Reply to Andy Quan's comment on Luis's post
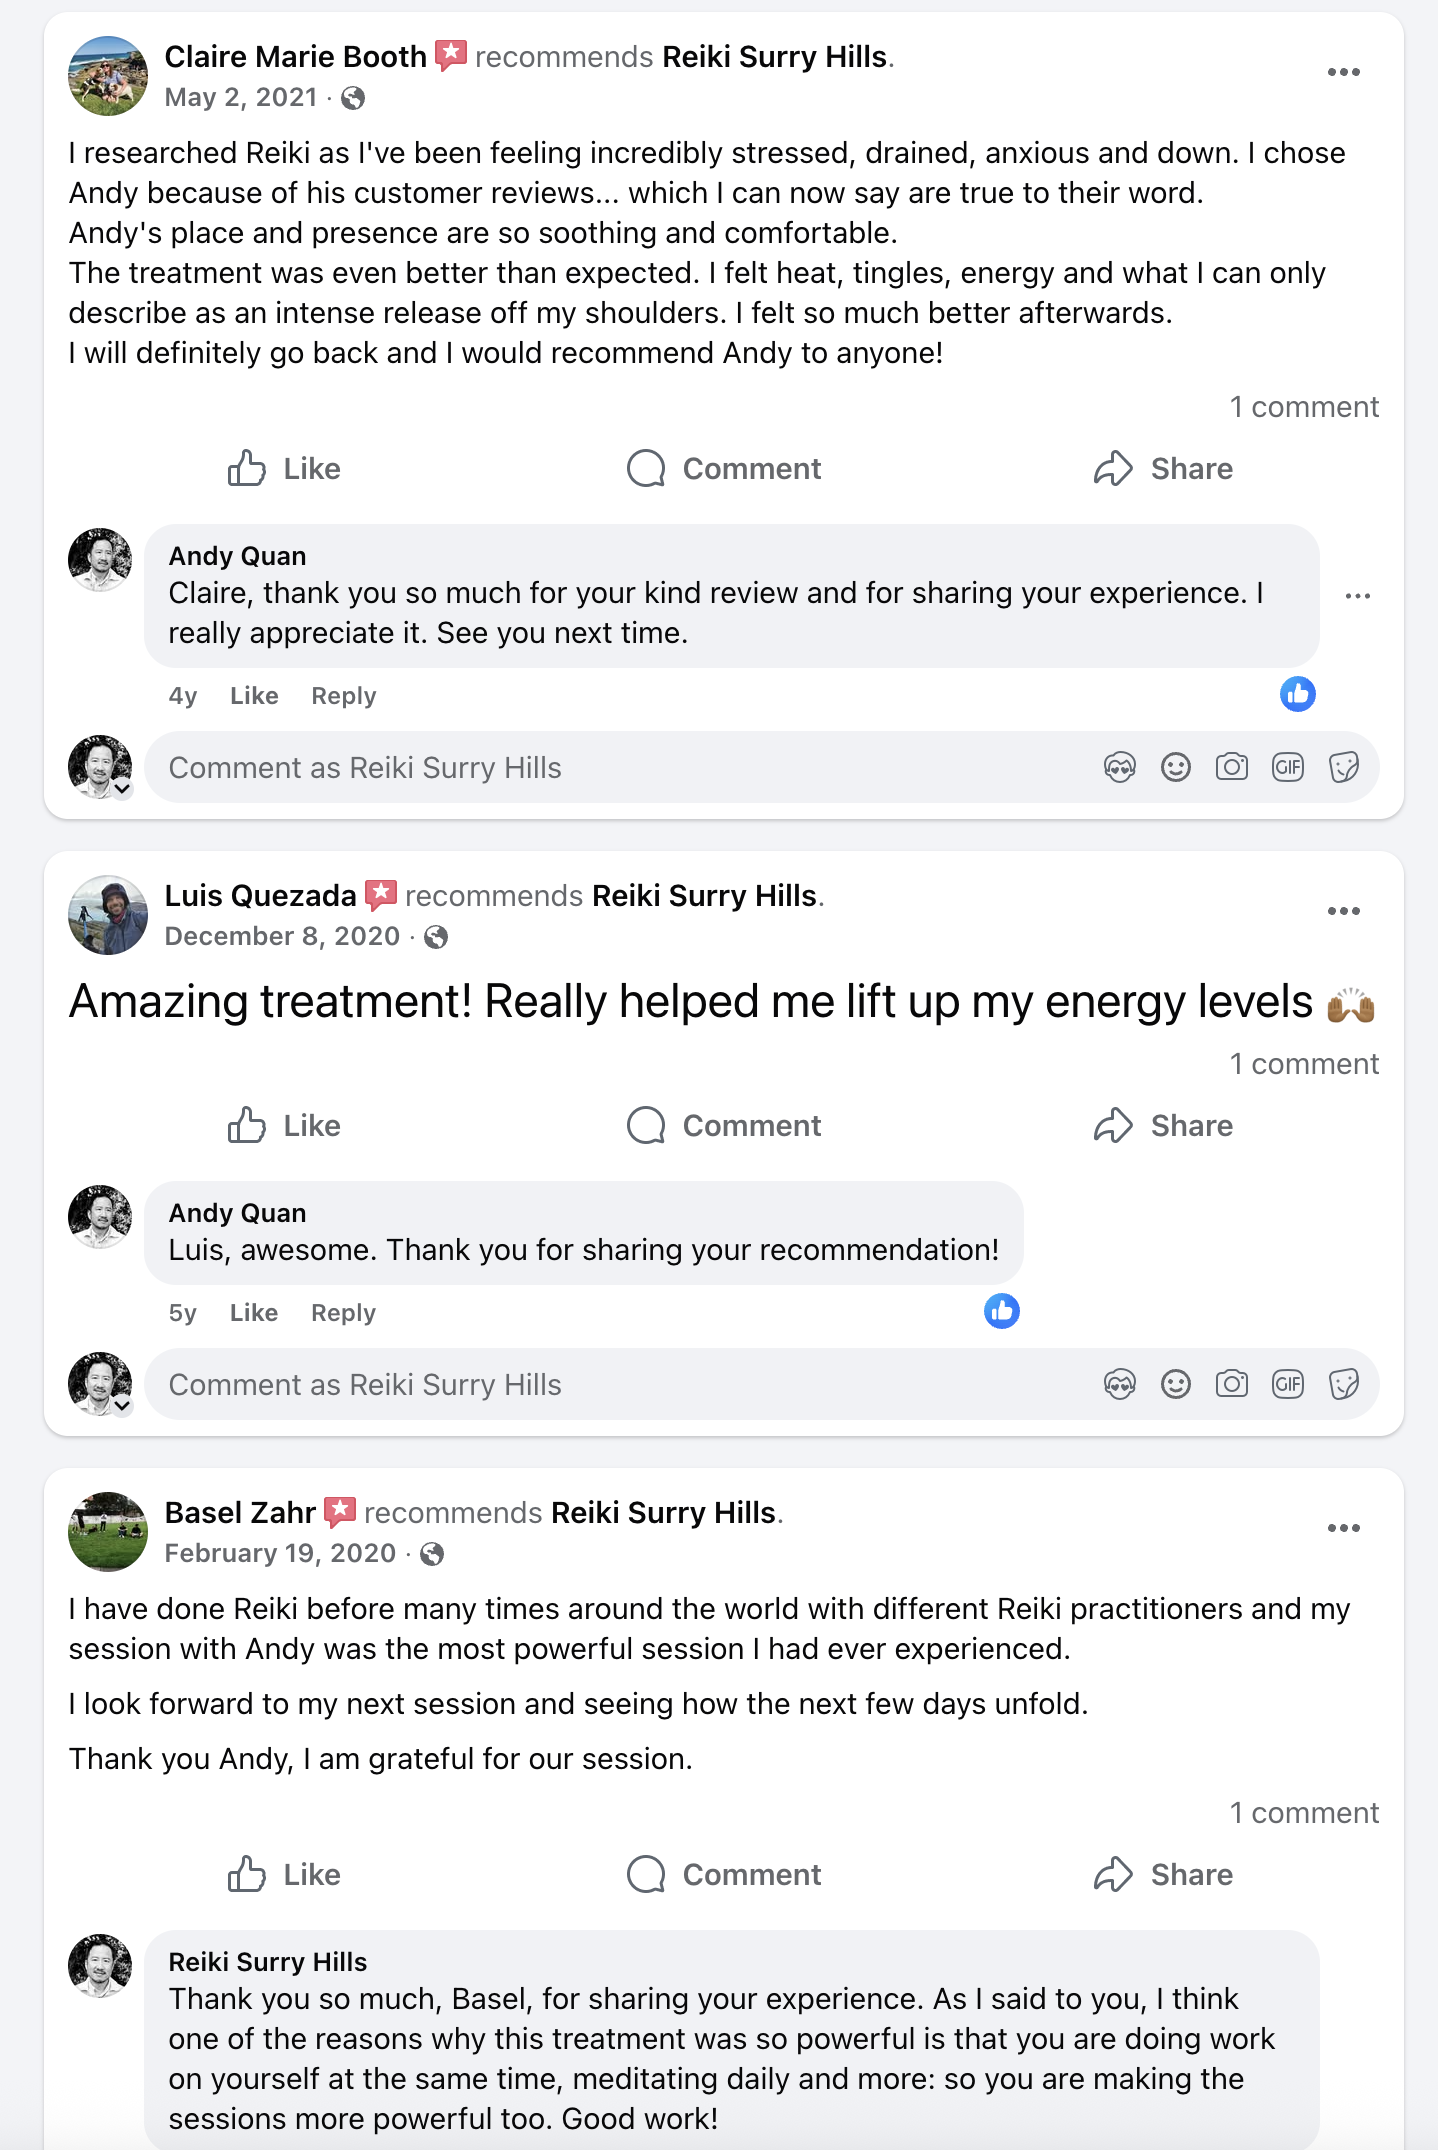 343,1312
